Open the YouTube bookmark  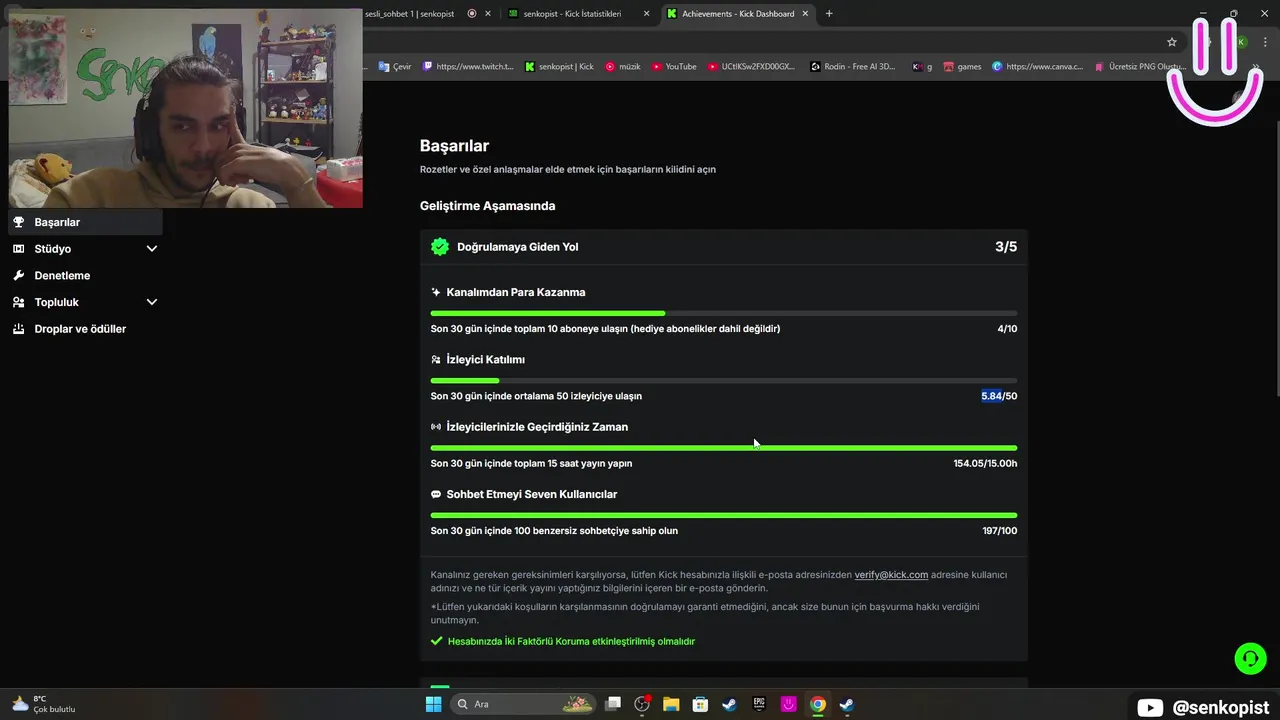674,67
